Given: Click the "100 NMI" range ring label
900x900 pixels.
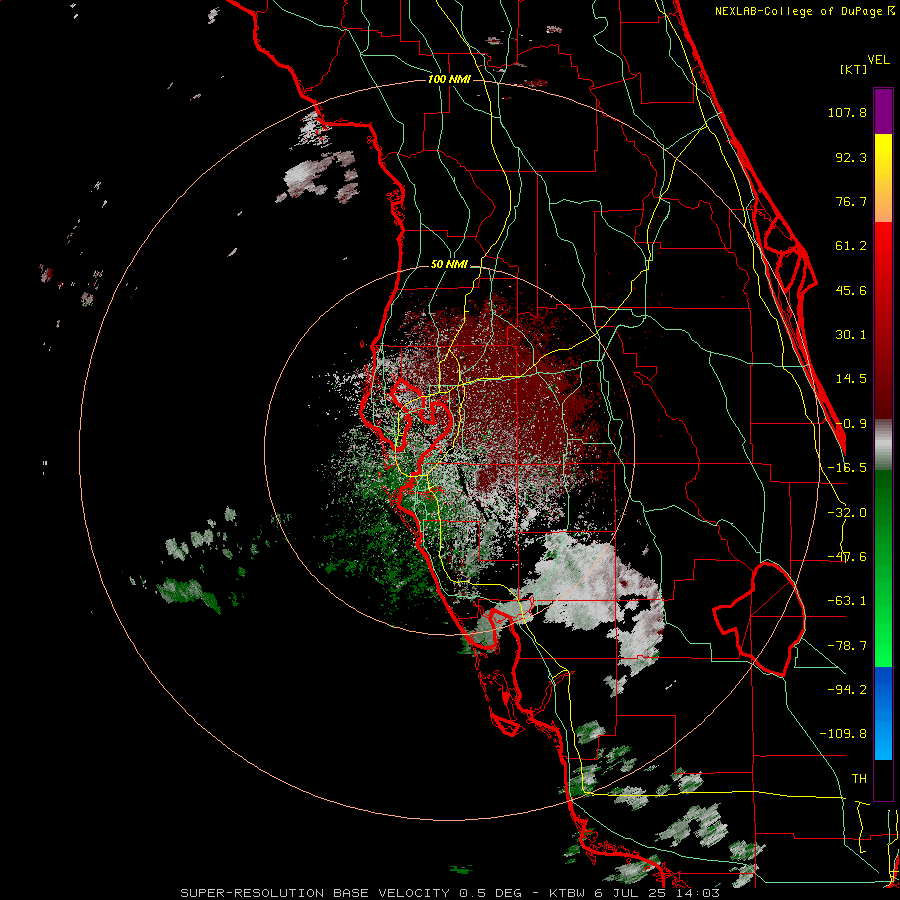Looking at the screenshot, I should click(x=449, y=79).
